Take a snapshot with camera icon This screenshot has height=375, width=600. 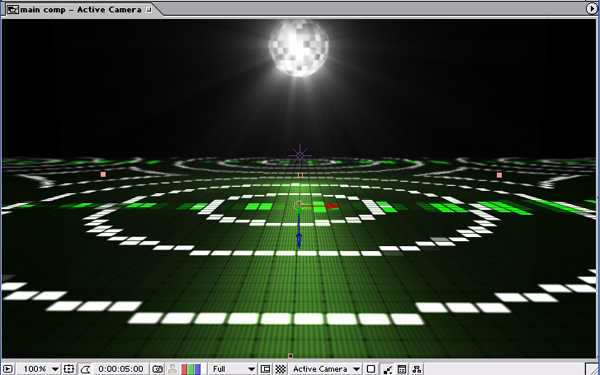158,369
